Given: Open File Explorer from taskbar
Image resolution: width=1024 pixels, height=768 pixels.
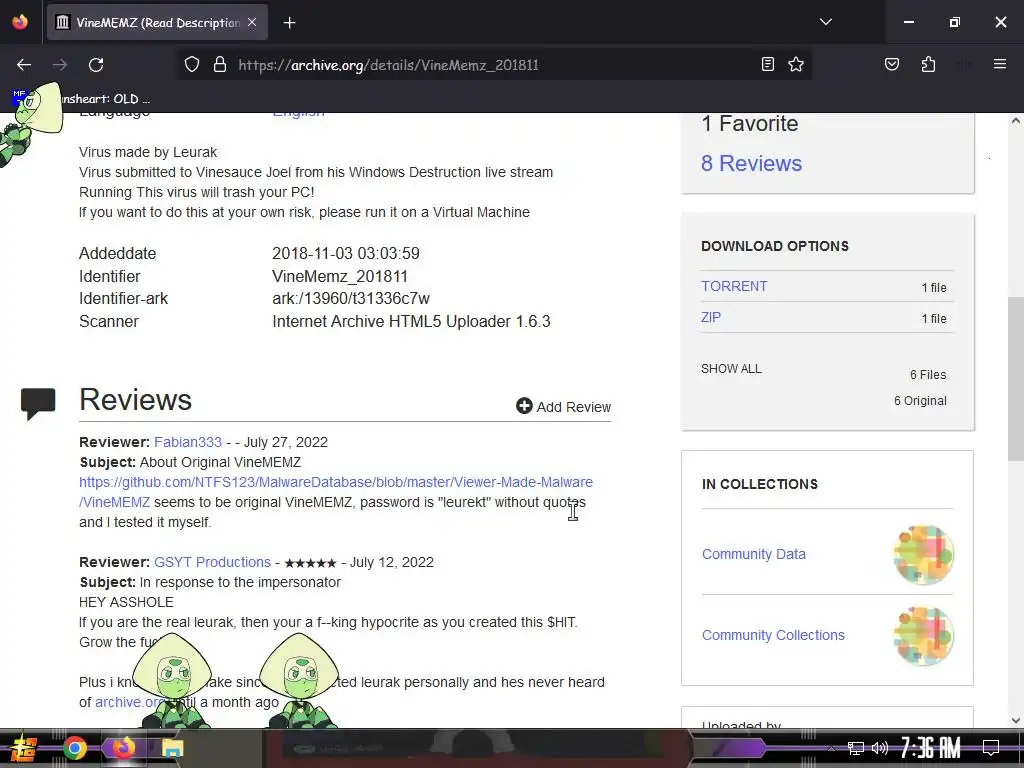Looking at the screenshot, I should click(173, 748).
